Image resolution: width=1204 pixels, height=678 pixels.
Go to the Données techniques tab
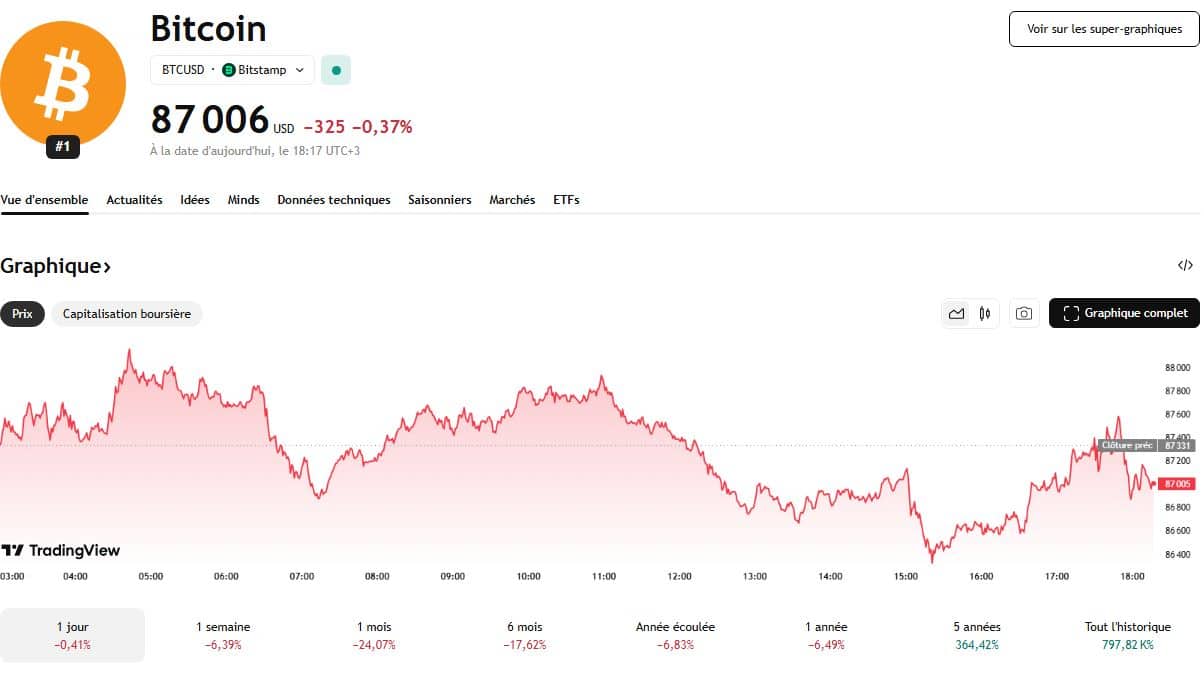click(334, 200)
